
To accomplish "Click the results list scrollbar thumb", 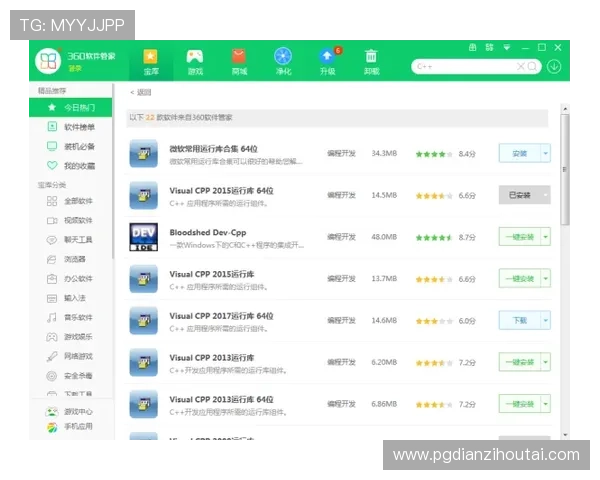I will 565,169.
